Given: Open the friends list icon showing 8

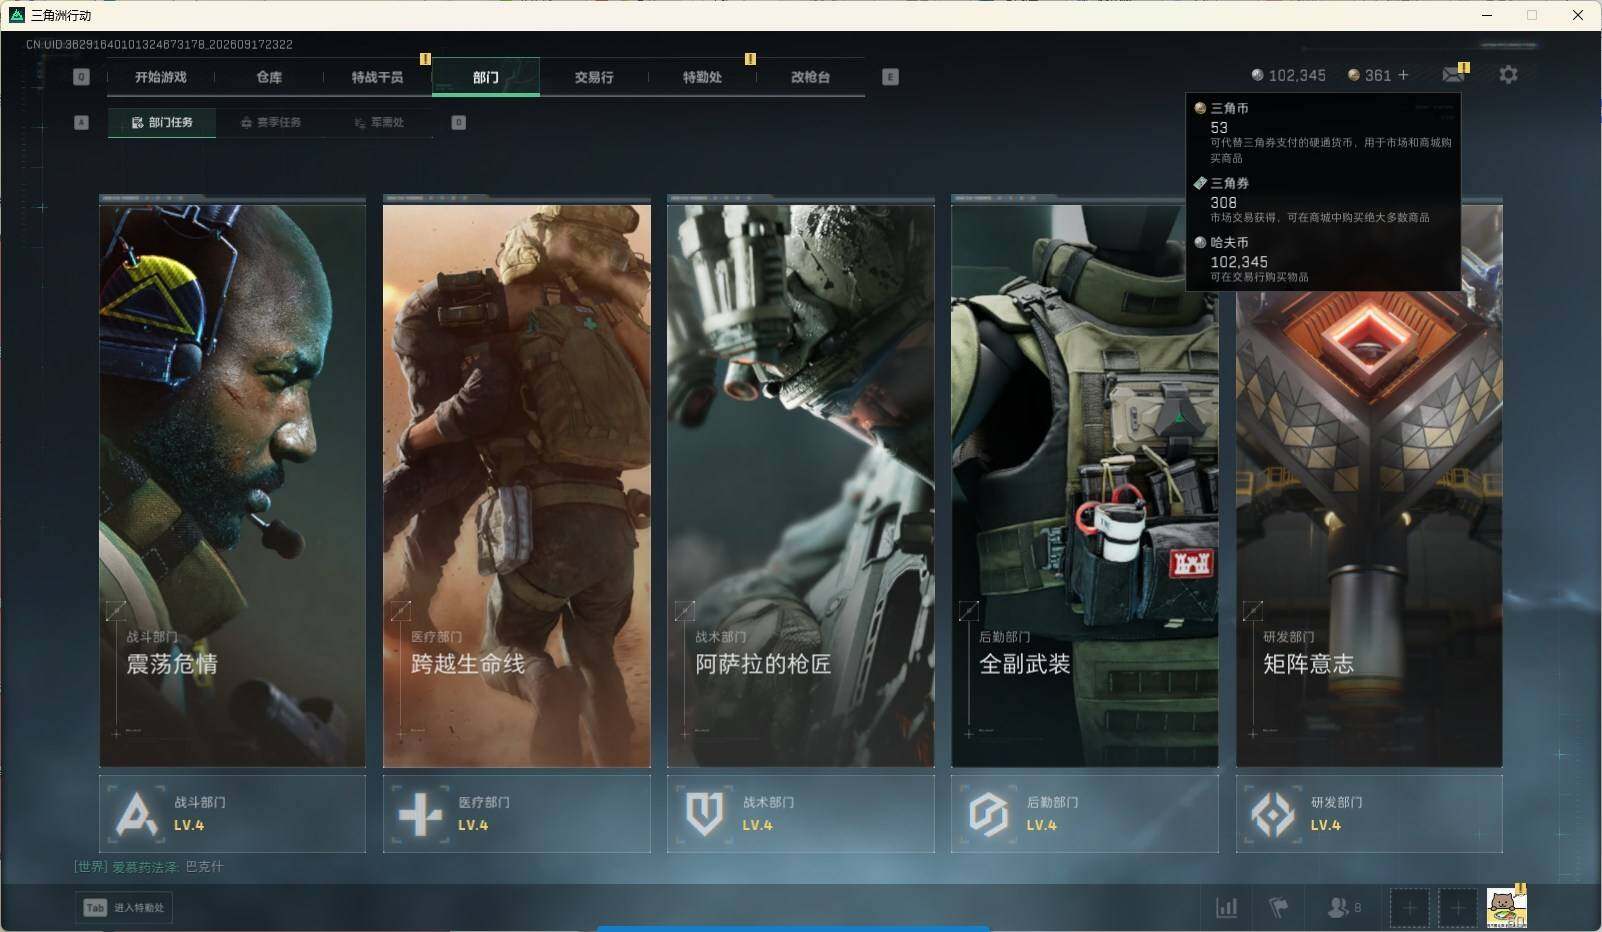Looking at the screenshot, I should [1343, 908].
